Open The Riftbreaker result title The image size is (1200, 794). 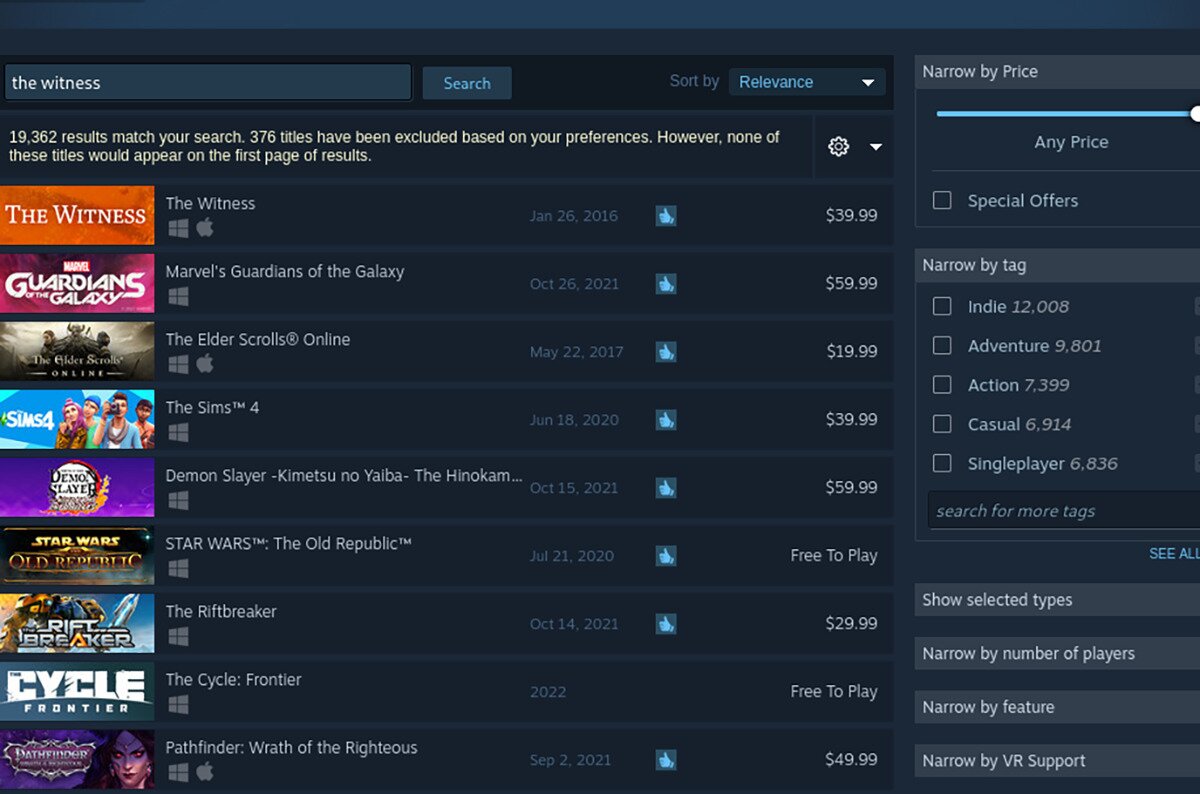pos(221,611)
